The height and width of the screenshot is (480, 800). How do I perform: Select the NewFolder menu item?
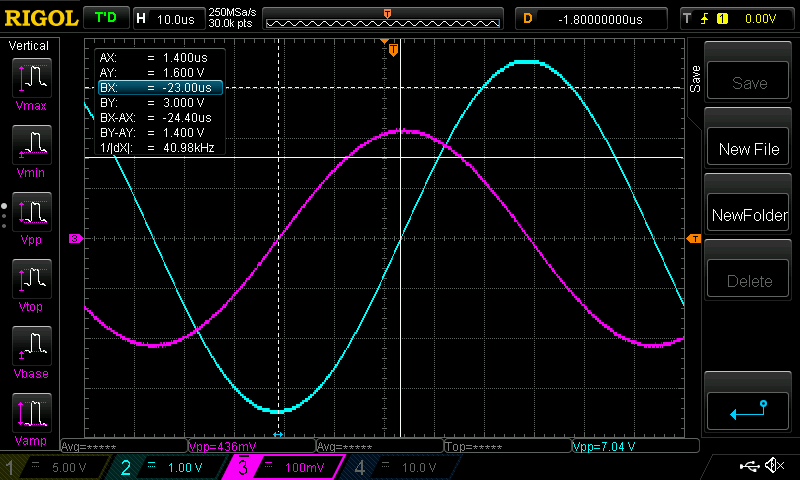(x=749, y=215)
